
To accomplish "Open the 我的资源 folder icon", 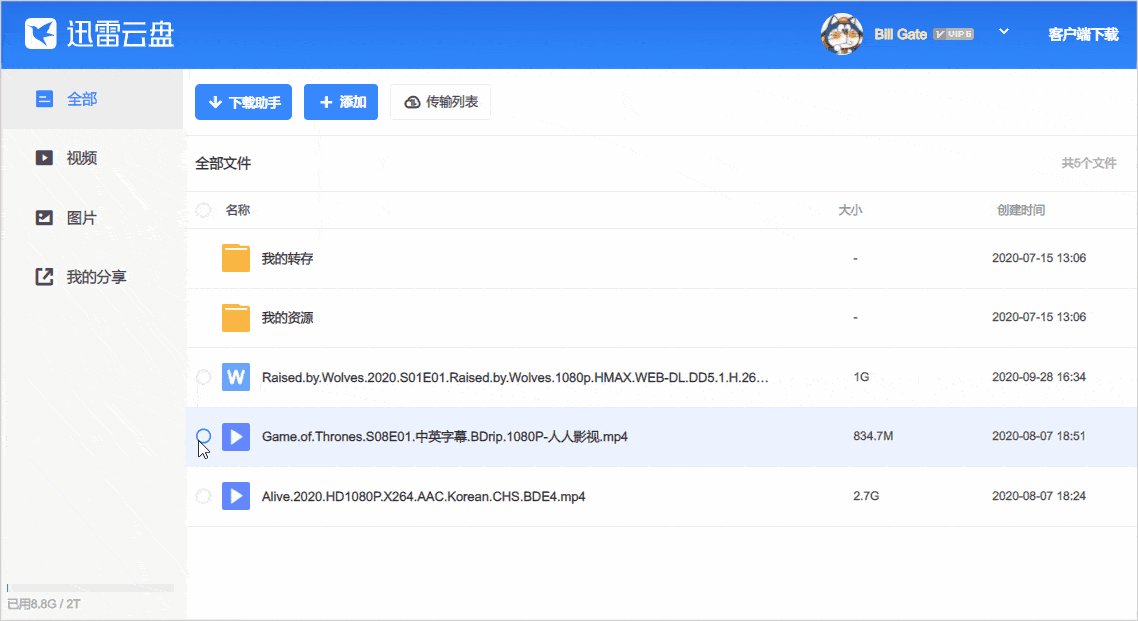I will click(236, 317).
